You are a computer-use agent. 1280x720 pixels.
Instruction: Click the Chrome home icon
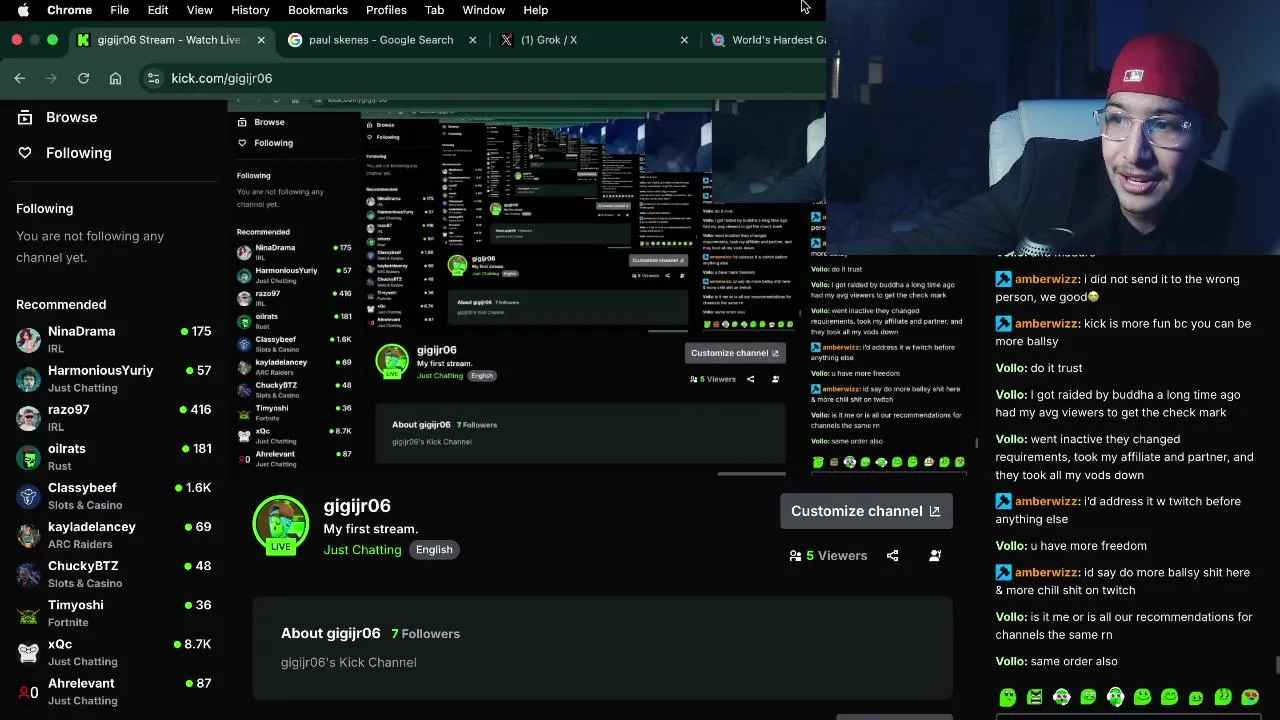tap(115, 78)
